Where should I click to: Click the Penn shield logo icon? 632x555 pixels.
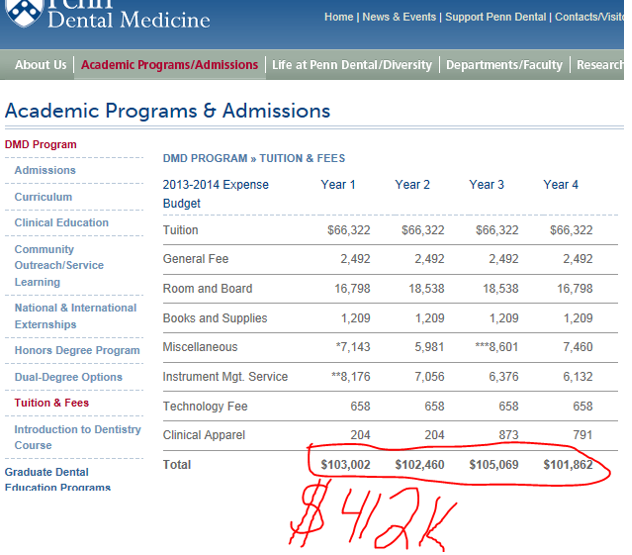(23, 12)
